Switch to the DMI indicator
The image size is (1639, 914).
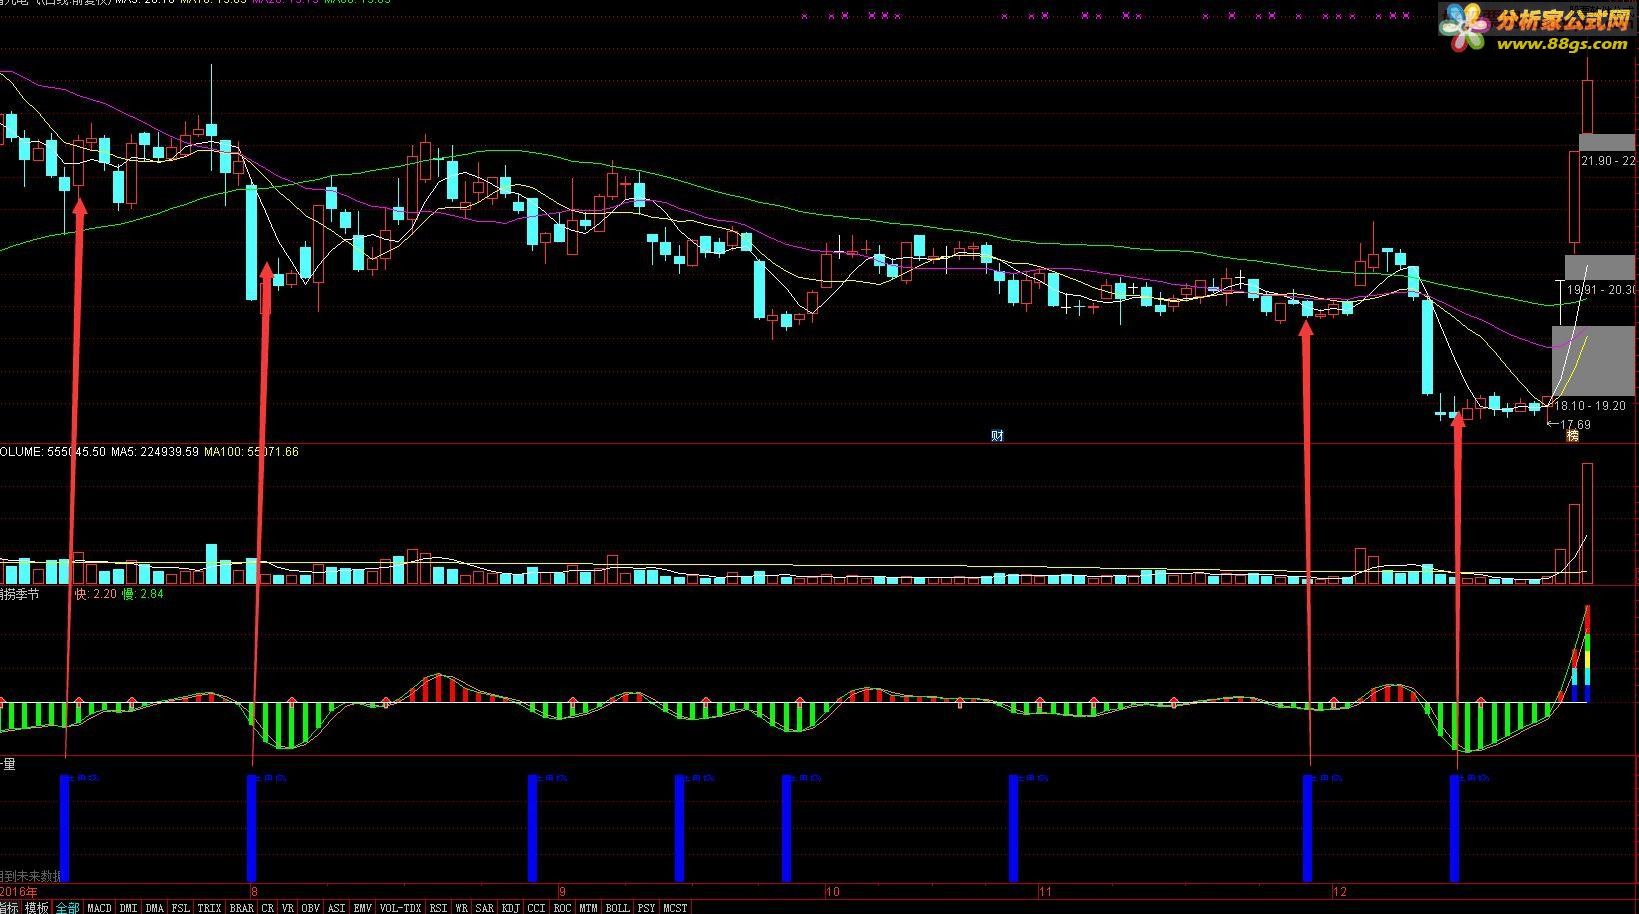[128, 908]
